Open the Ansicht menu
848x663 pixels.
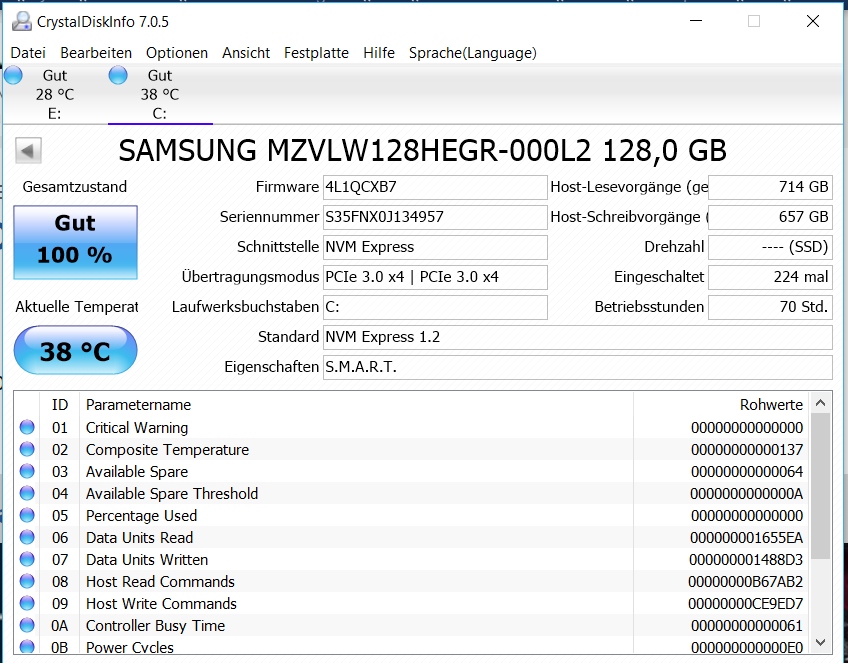pos(246,53)
